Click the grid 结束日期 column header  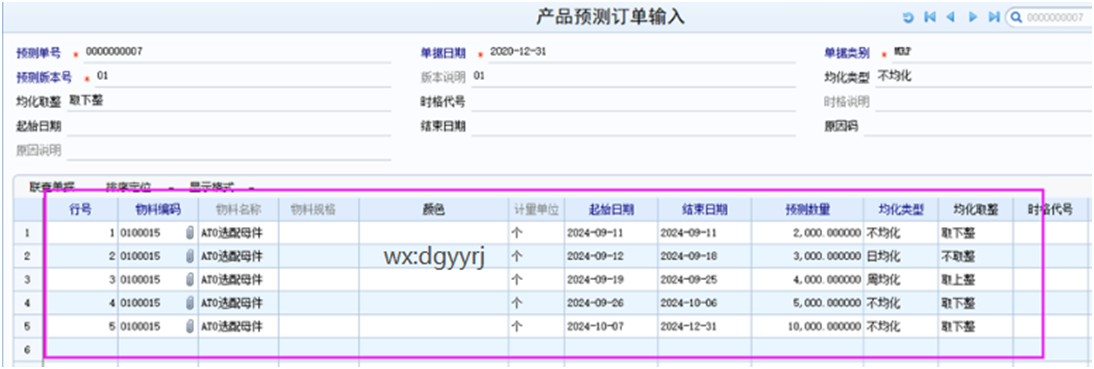coord(705,209)
